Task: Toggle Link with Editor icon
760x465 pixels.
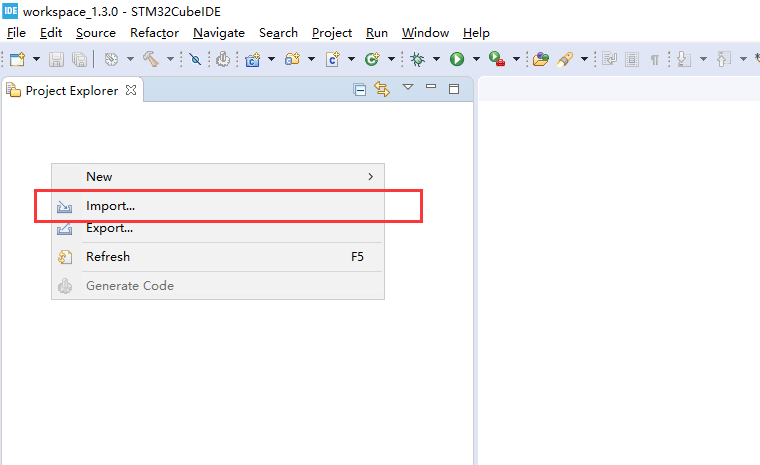Action: point(382,89)
